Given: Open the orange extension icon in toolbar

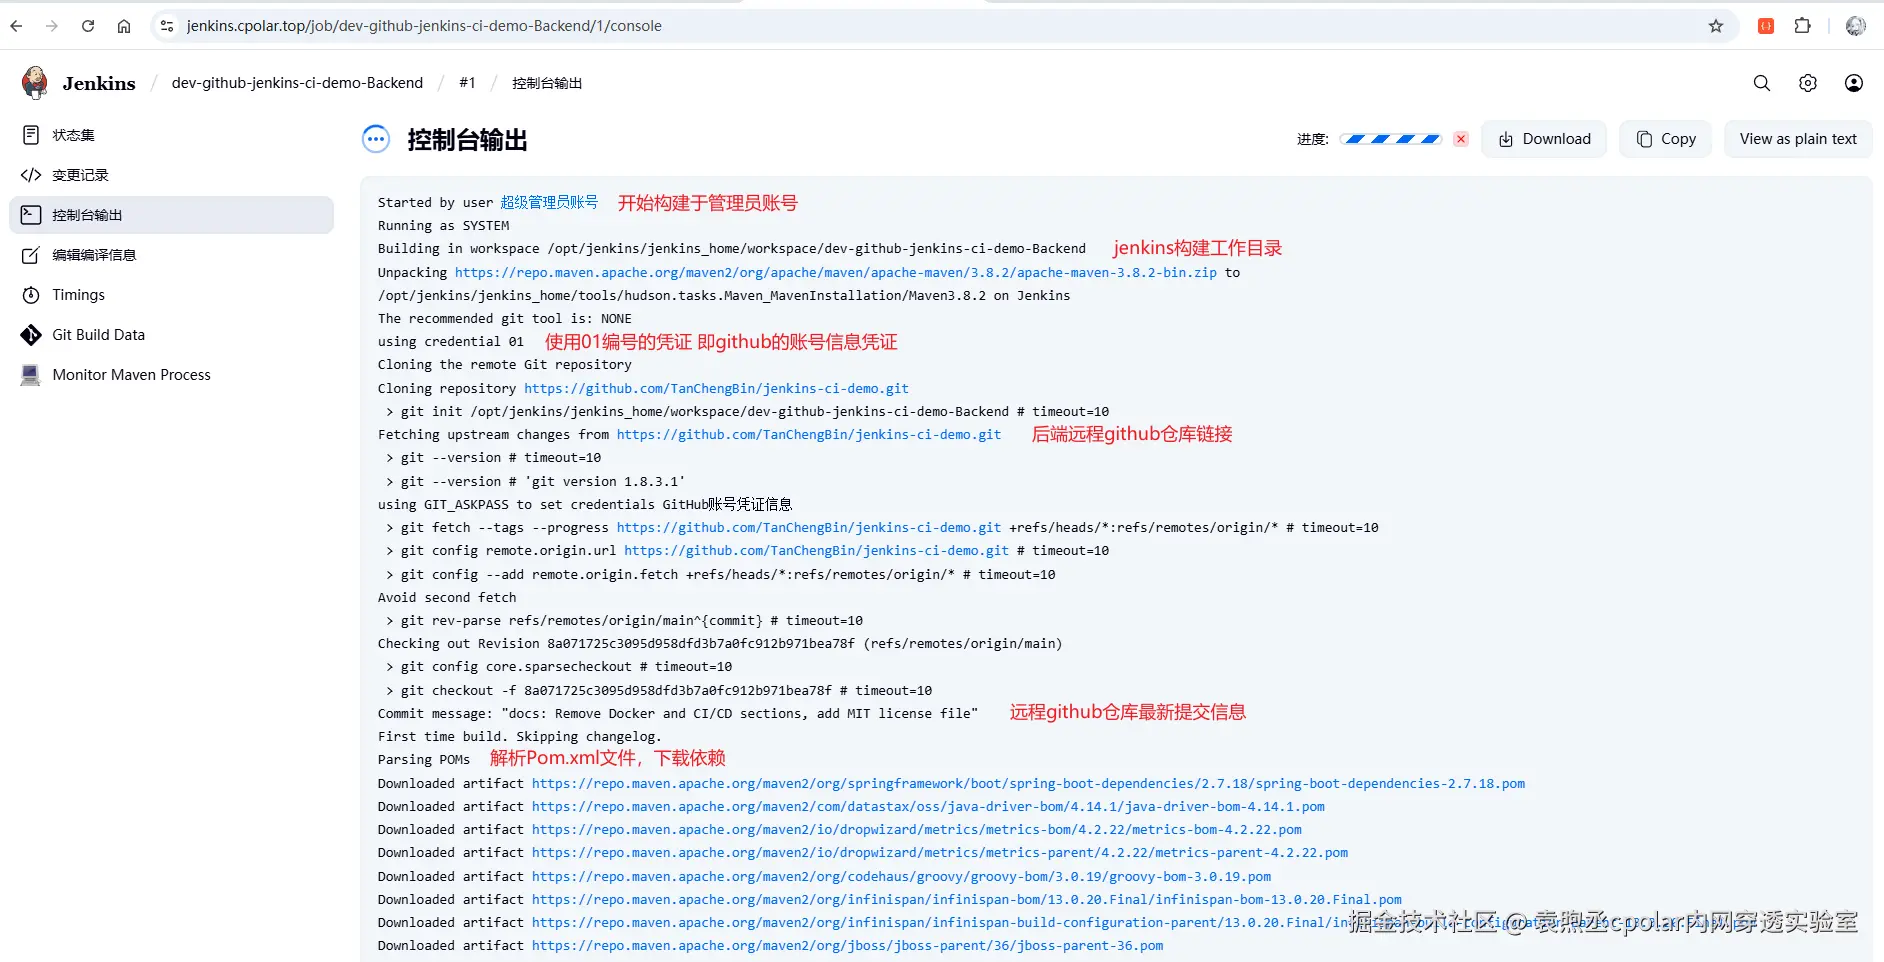Looking at the screenshot, I should [x=1766, y=26].
